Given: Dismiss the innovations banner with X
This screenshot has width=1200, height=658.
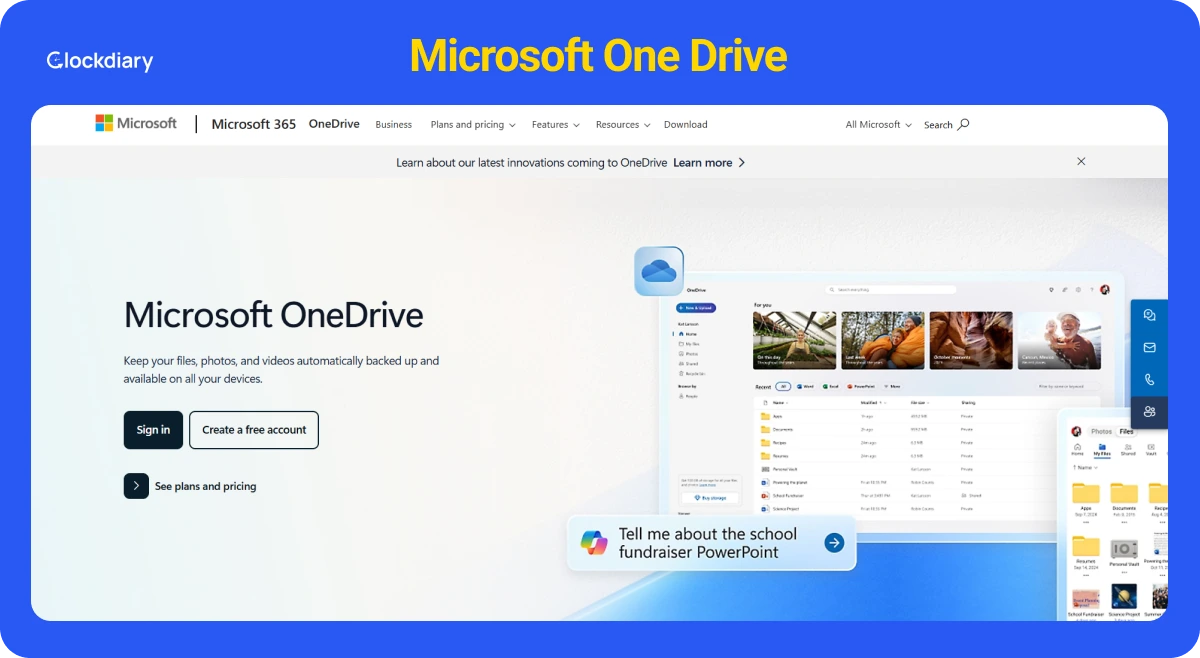Looking at the screenshot, I should (1081, 161).
